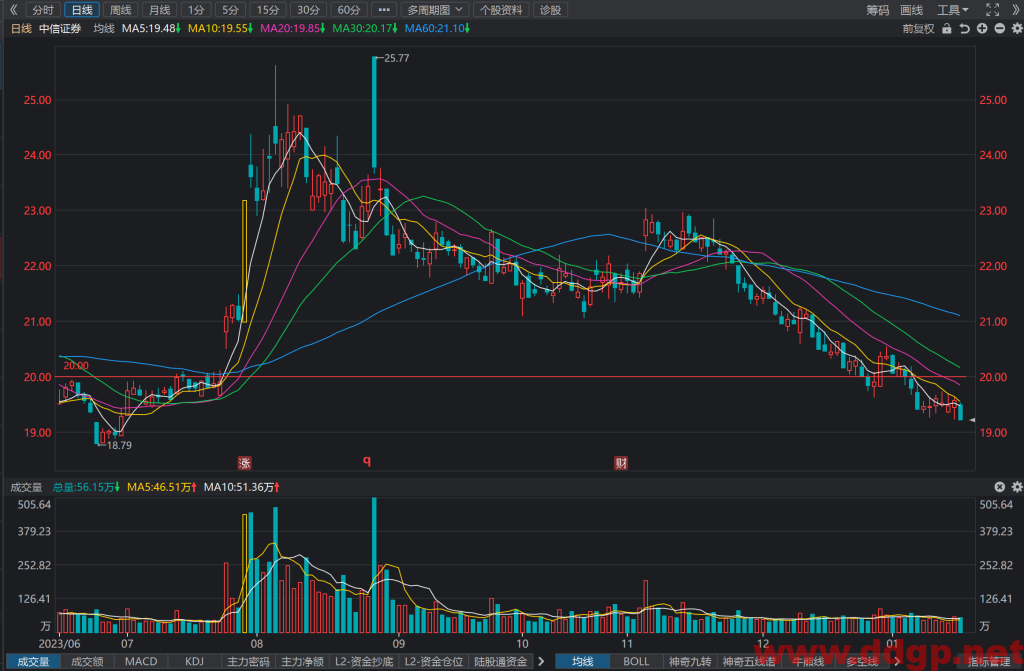Open 工具 tools dropdown menu

click(x=953, y=10)
